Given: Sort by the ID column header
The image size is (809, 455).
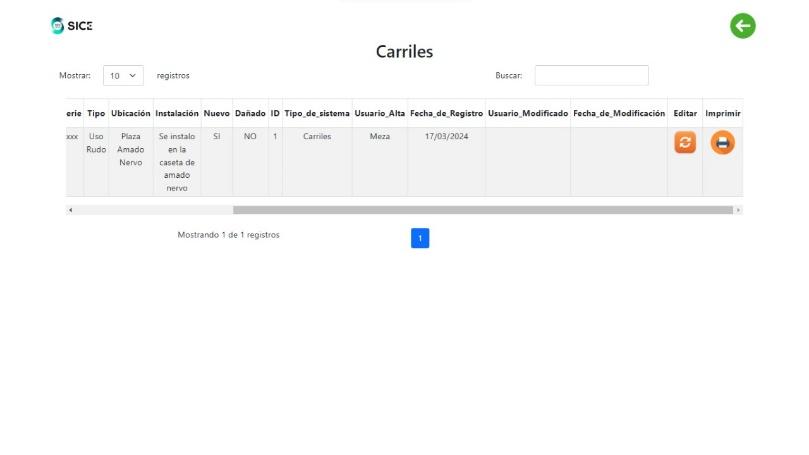Looking at the screenshot, I should pos(275,113).
